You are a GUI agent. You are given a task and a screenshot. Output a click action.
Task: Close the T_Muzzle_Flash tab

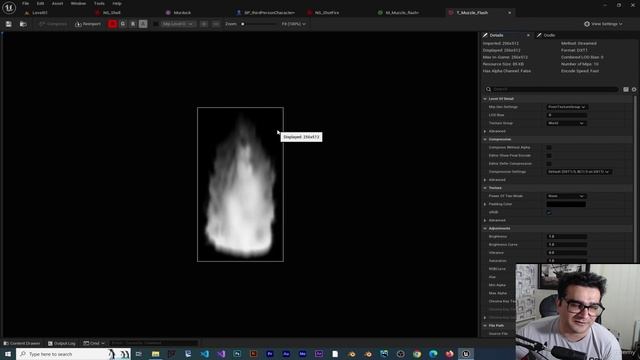tap(509, 13)
